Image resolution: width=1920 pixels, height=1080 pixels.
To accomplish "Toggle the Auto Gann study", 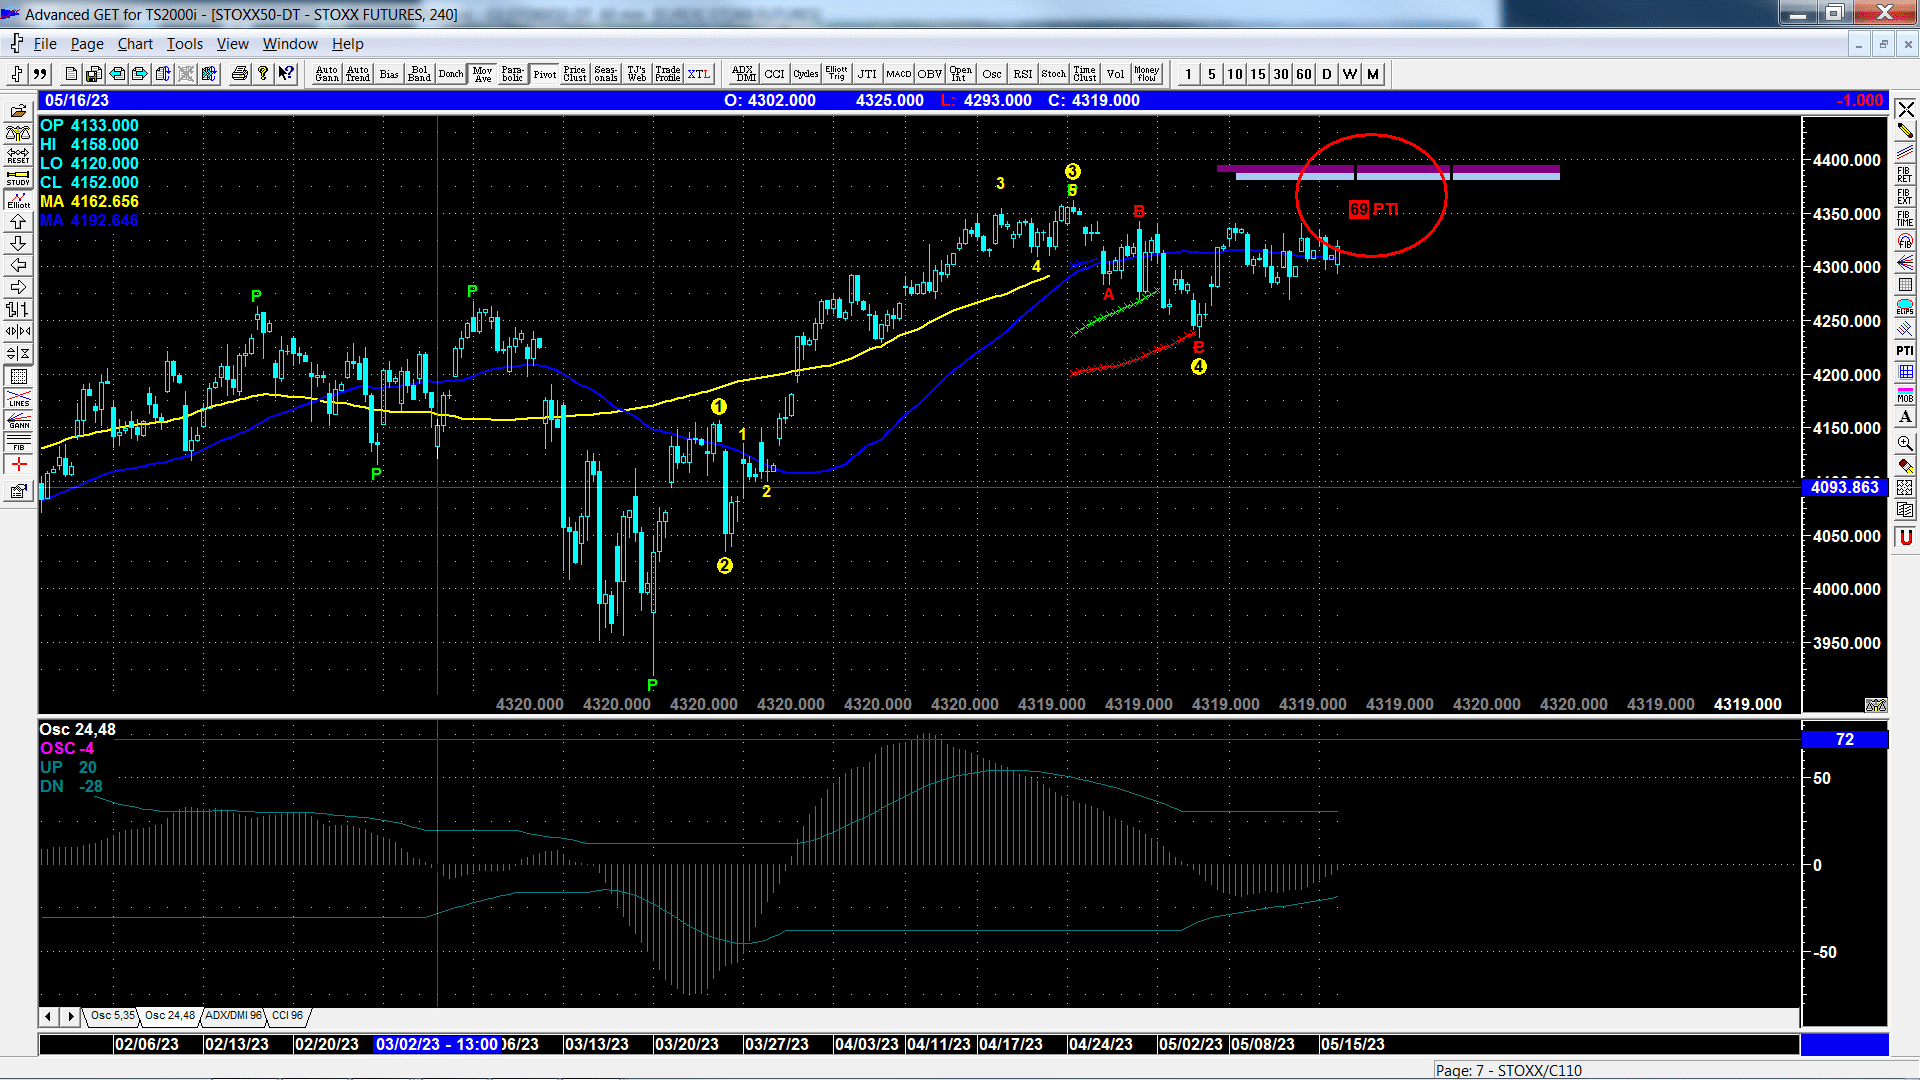I will (x=327, y=74).
